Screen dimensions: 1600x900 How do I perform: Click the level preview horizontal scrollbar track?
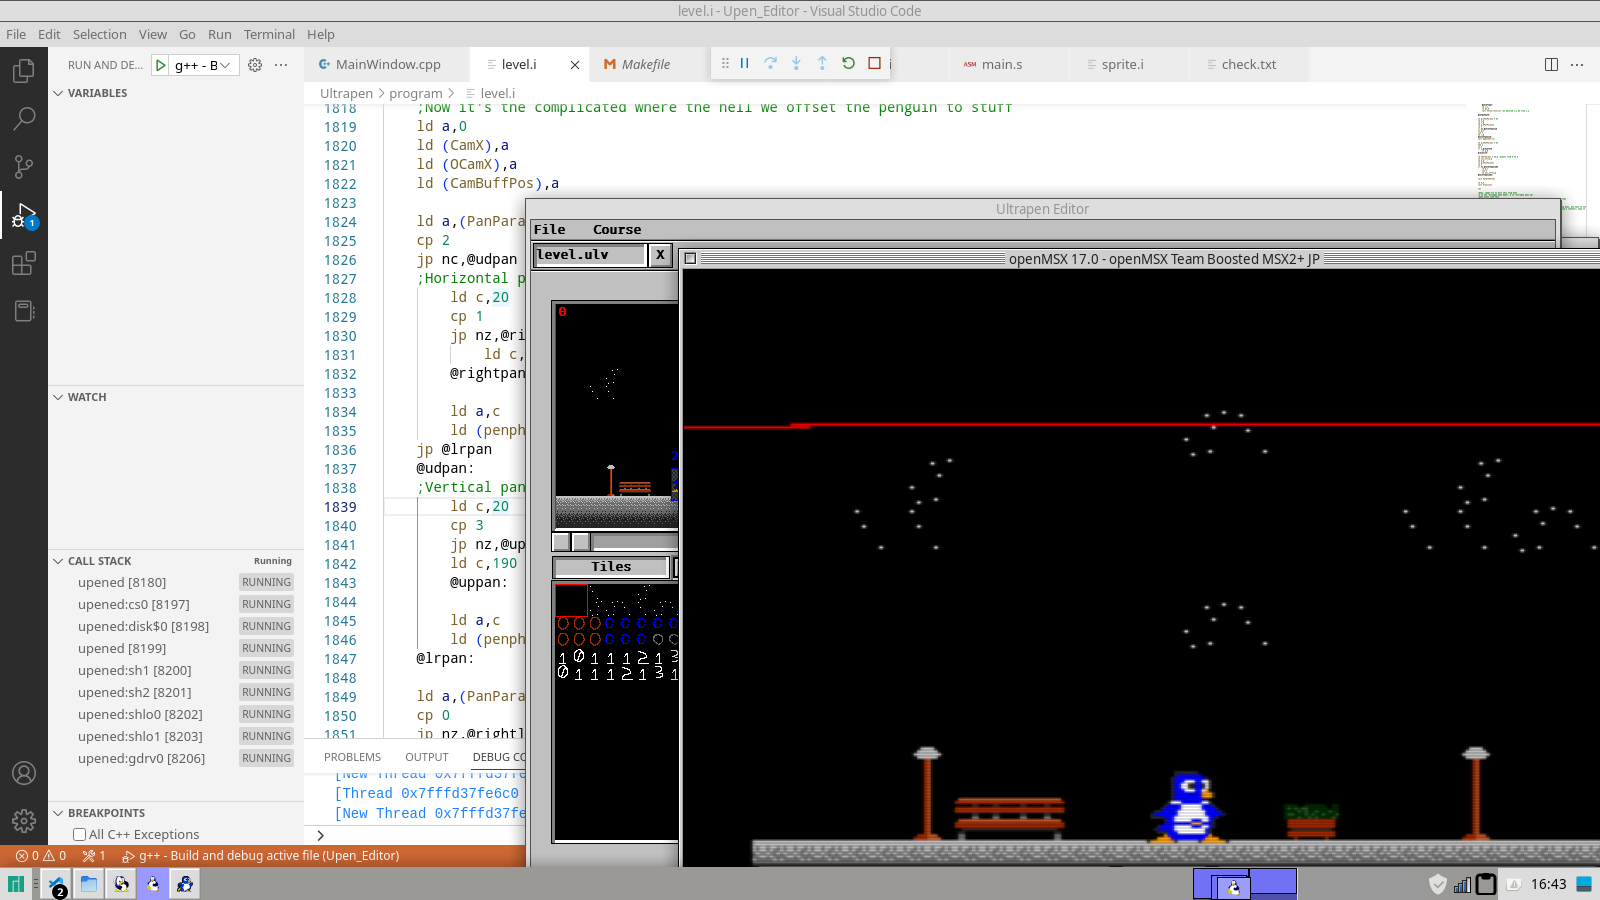point(634,542)
